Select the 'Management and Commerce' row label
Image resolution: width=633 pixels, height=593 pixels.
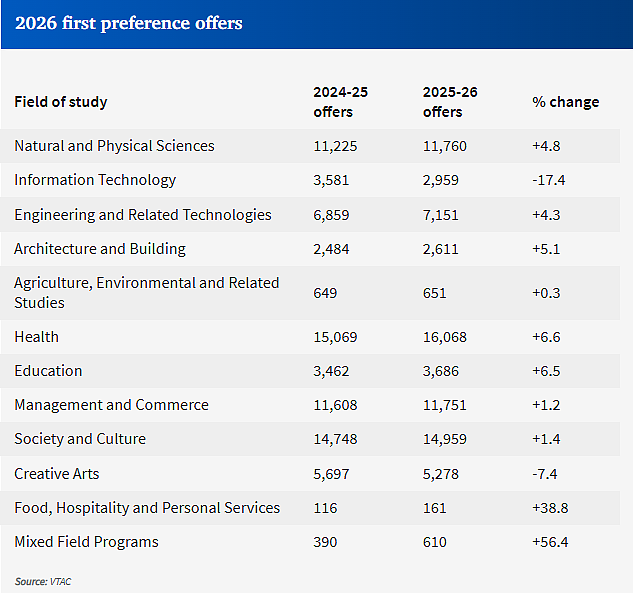point(111,404)
